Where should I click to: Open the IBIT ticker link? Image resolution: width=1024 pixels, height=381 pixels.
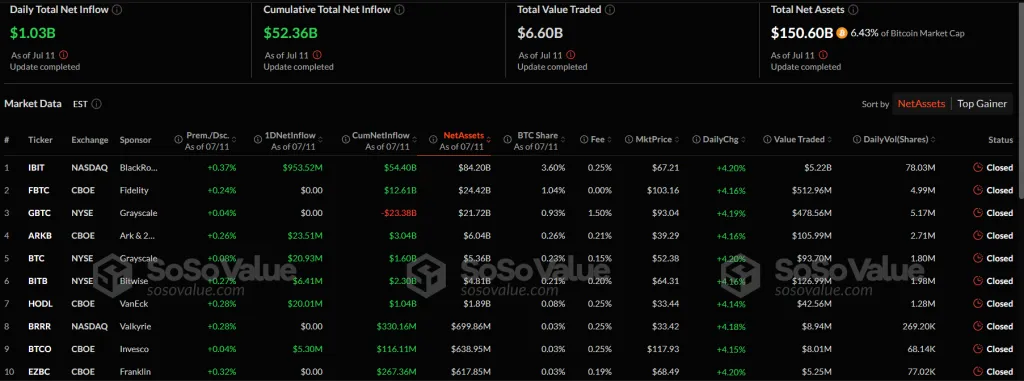pyautogui.click(x=36, y=167)
